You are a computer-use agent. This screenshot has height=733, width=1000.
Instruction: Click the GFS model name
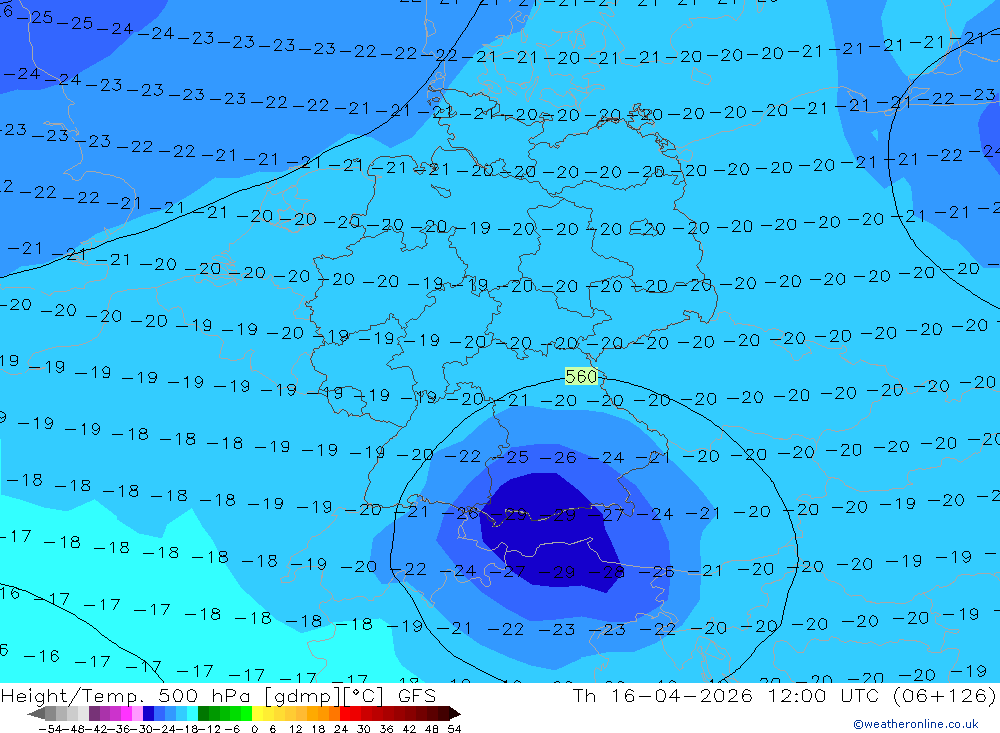(x=418, y=695)
